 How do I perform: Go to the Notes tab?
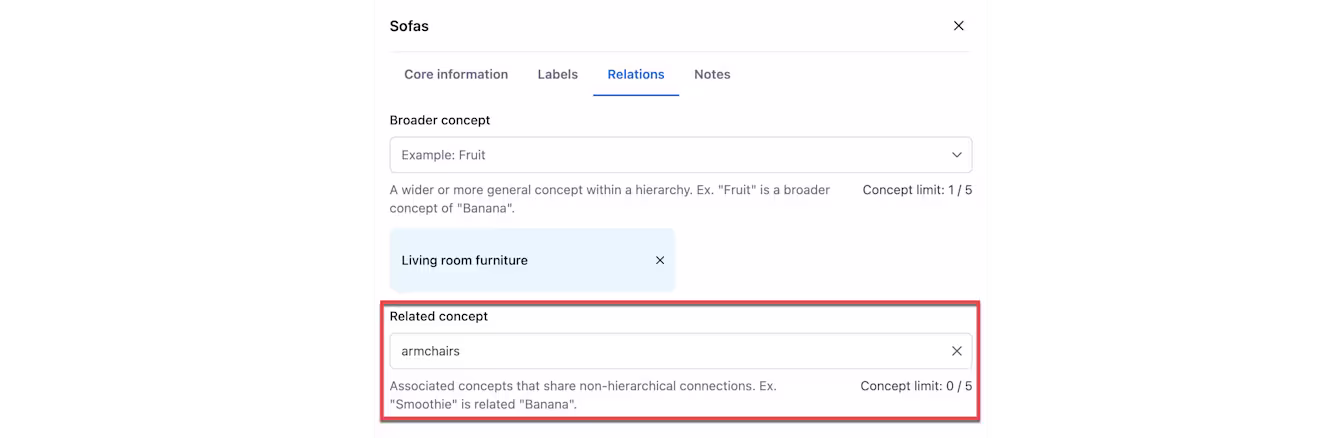(x=712, y=74)
